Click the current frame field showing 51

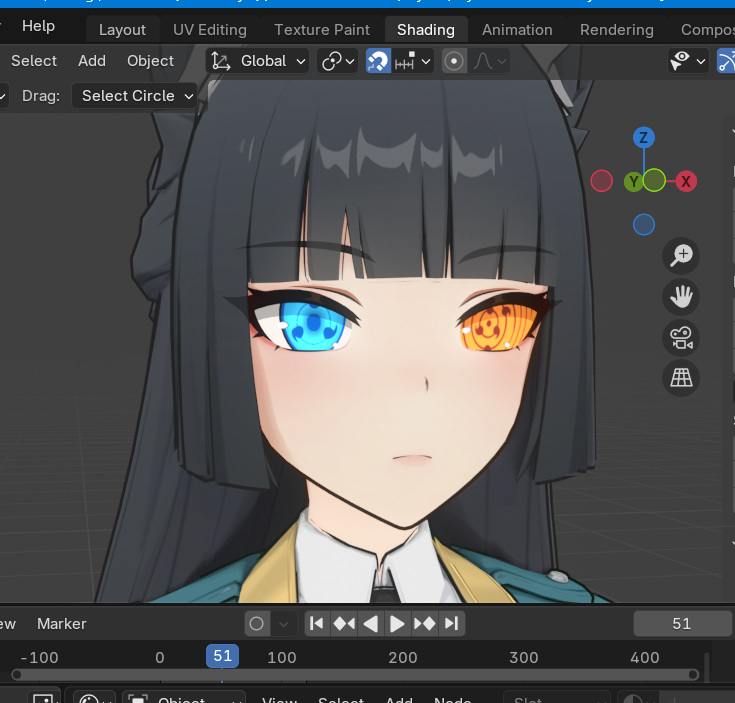click(682, 624)
